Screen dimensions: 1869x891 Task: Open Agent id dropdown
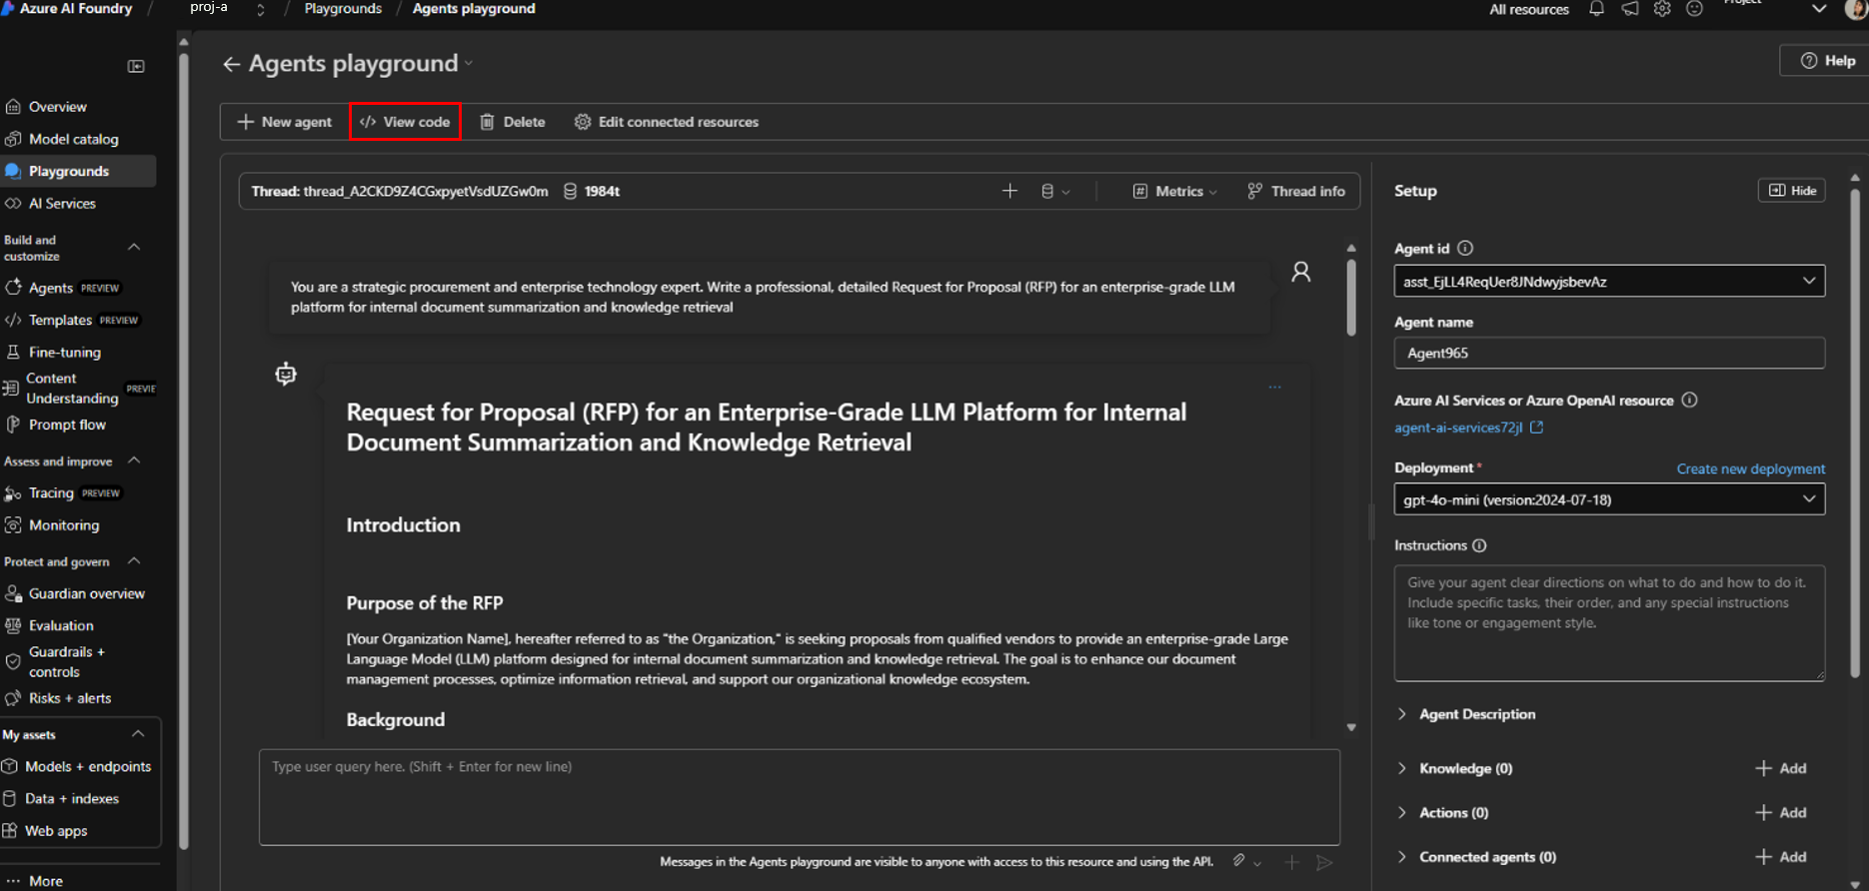click(x=1609, y=281)
